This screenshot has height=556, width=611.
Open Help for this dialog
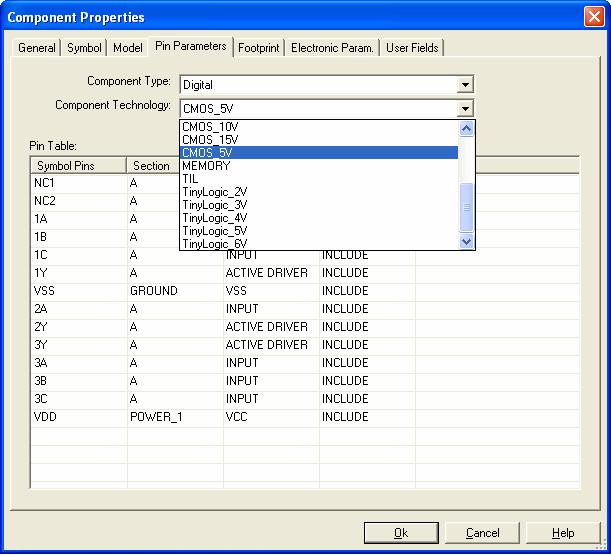click(x=563, y=533)
